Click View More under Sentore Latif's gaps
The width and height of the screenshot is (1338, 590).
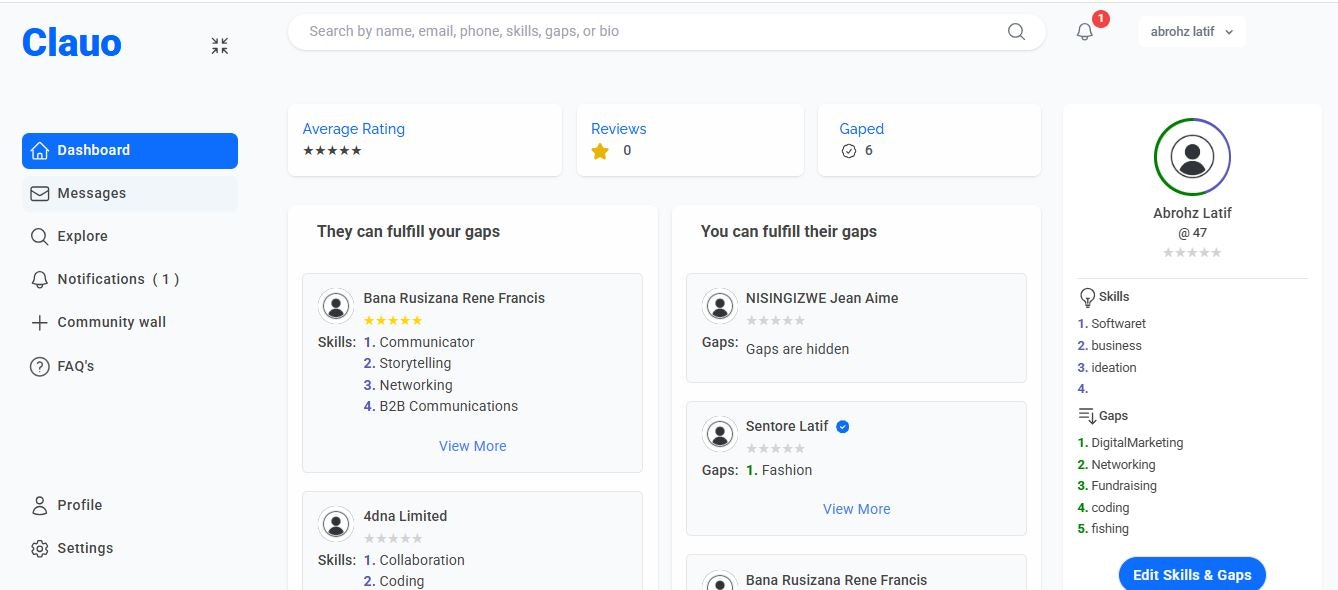tap(857, 510)
